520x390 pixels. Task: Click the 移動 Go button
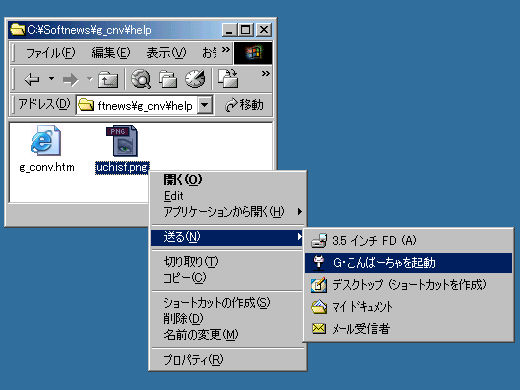[x=244, y=105]
